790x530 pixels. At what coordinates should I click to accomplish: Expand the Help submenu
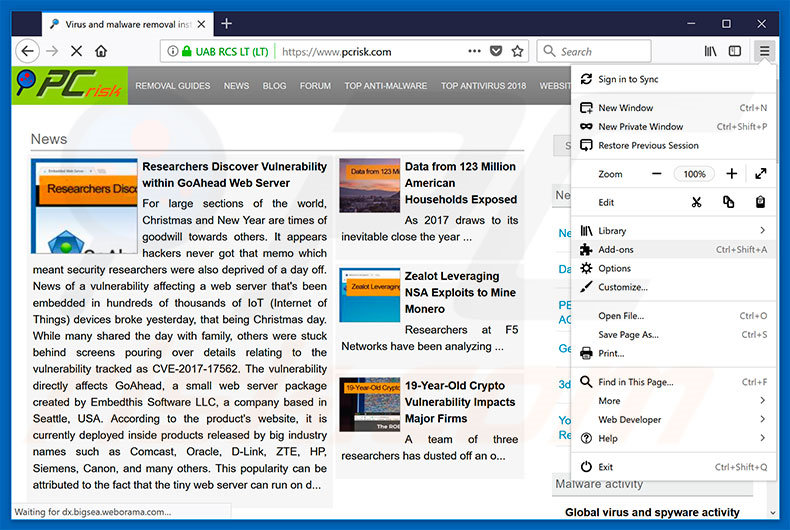pyautogui.click(x=673, y=438)
